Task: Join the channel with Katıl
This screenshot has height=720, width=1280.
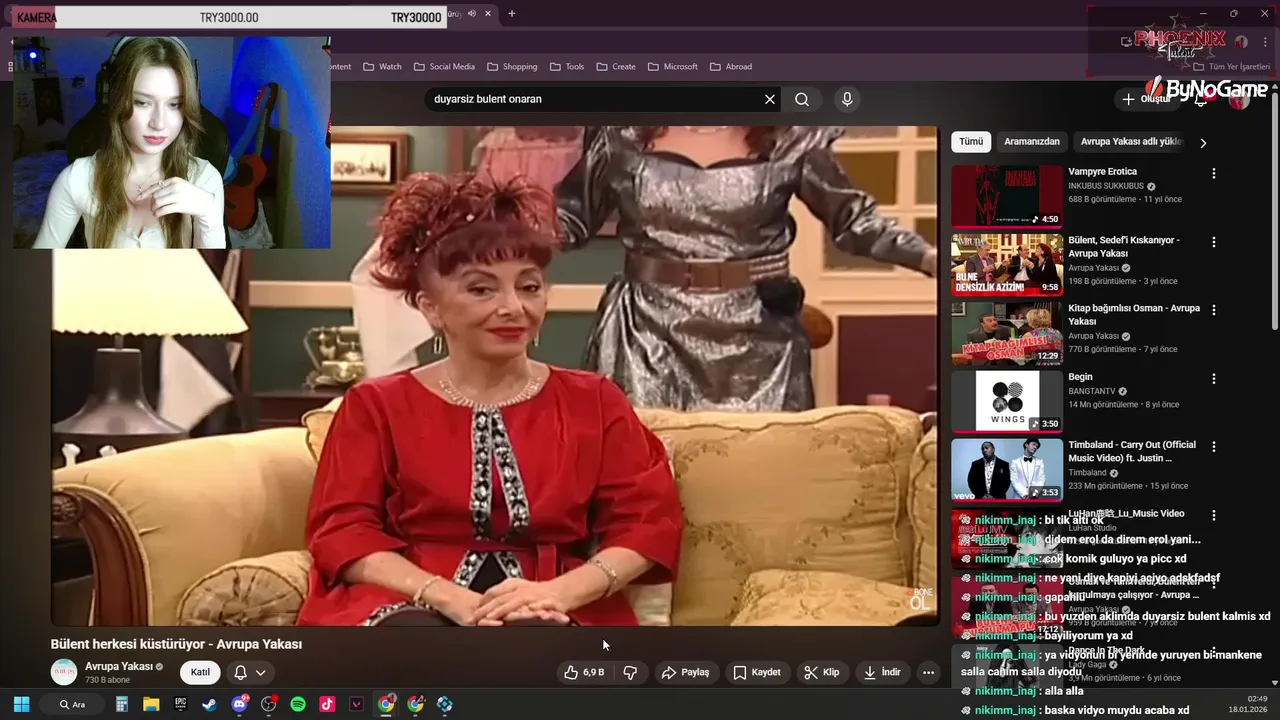Action: click(200, 672)
